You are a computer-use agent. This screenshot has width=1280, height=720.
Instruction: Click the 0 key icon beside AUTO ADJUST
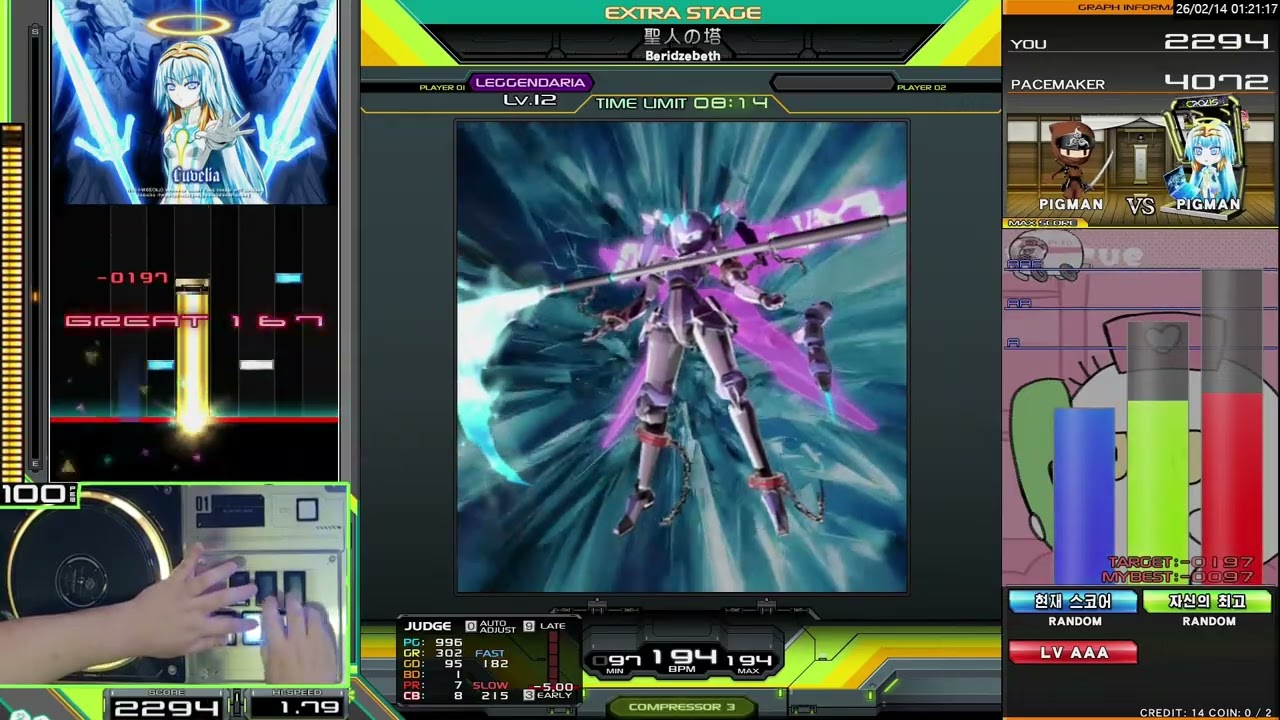[x=471, y=627]
